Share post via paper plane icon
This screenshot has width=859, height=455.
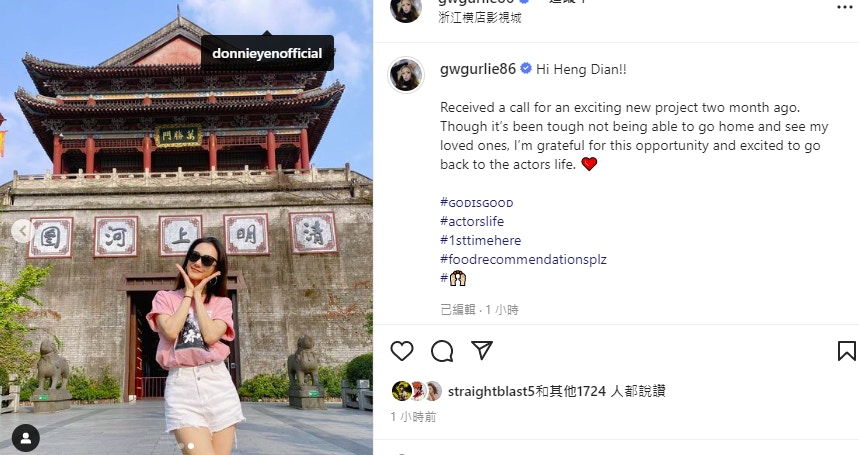coord(482,350)
